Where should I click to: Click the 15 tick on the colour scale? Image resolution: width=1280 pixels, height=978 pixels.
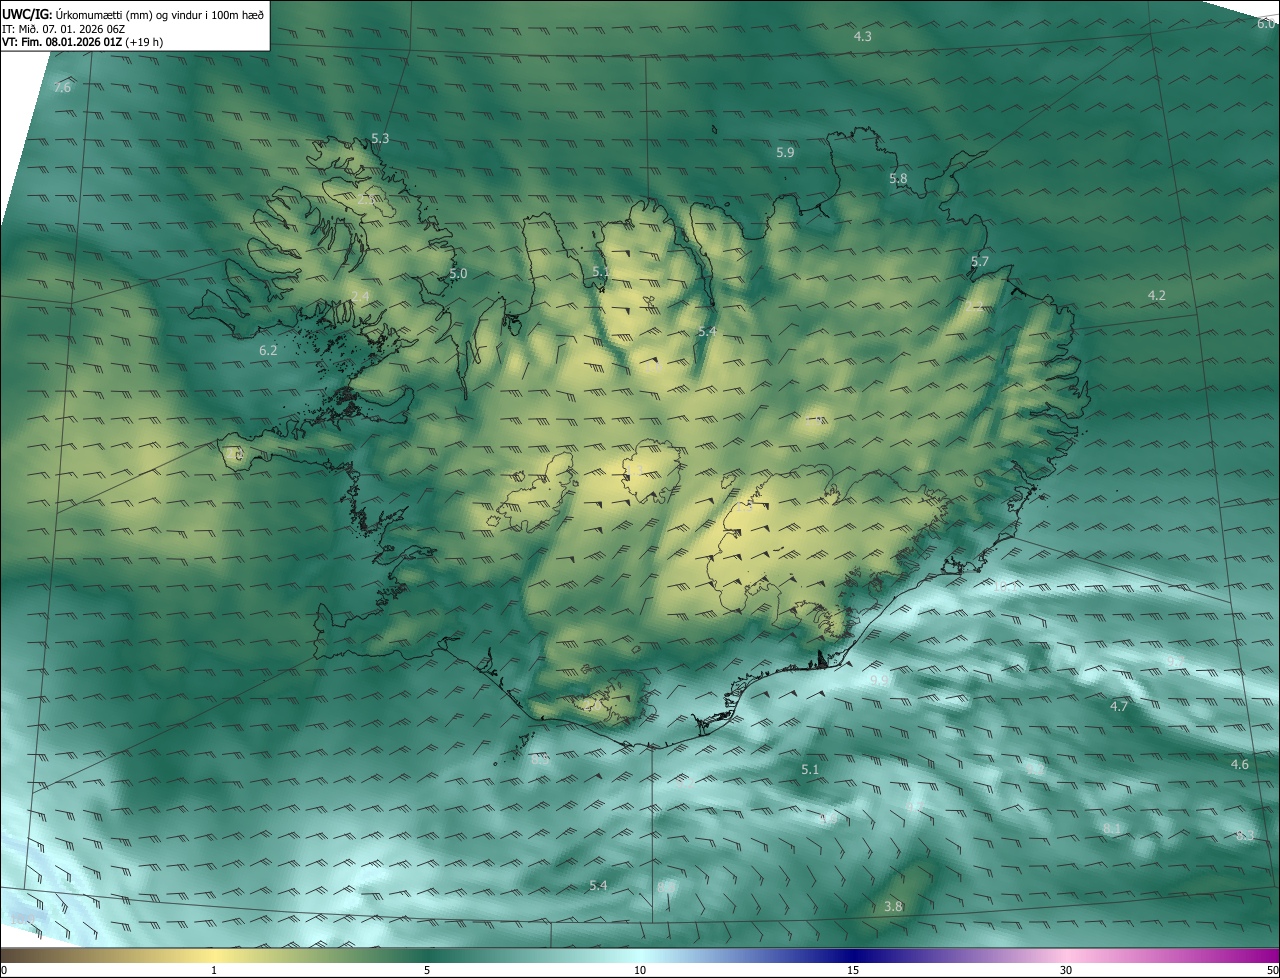pos(853,970)
